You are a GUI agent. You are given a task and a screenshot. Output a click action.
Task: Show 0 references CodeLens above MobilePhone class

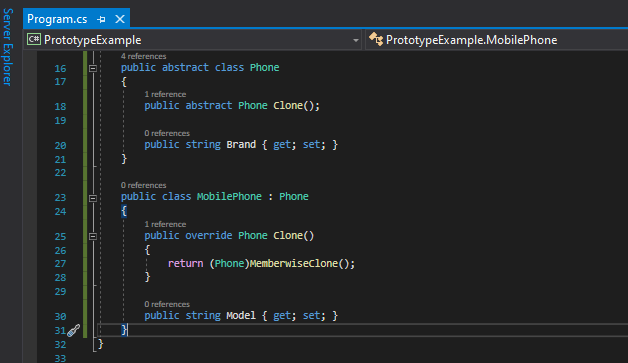(143, 186)
